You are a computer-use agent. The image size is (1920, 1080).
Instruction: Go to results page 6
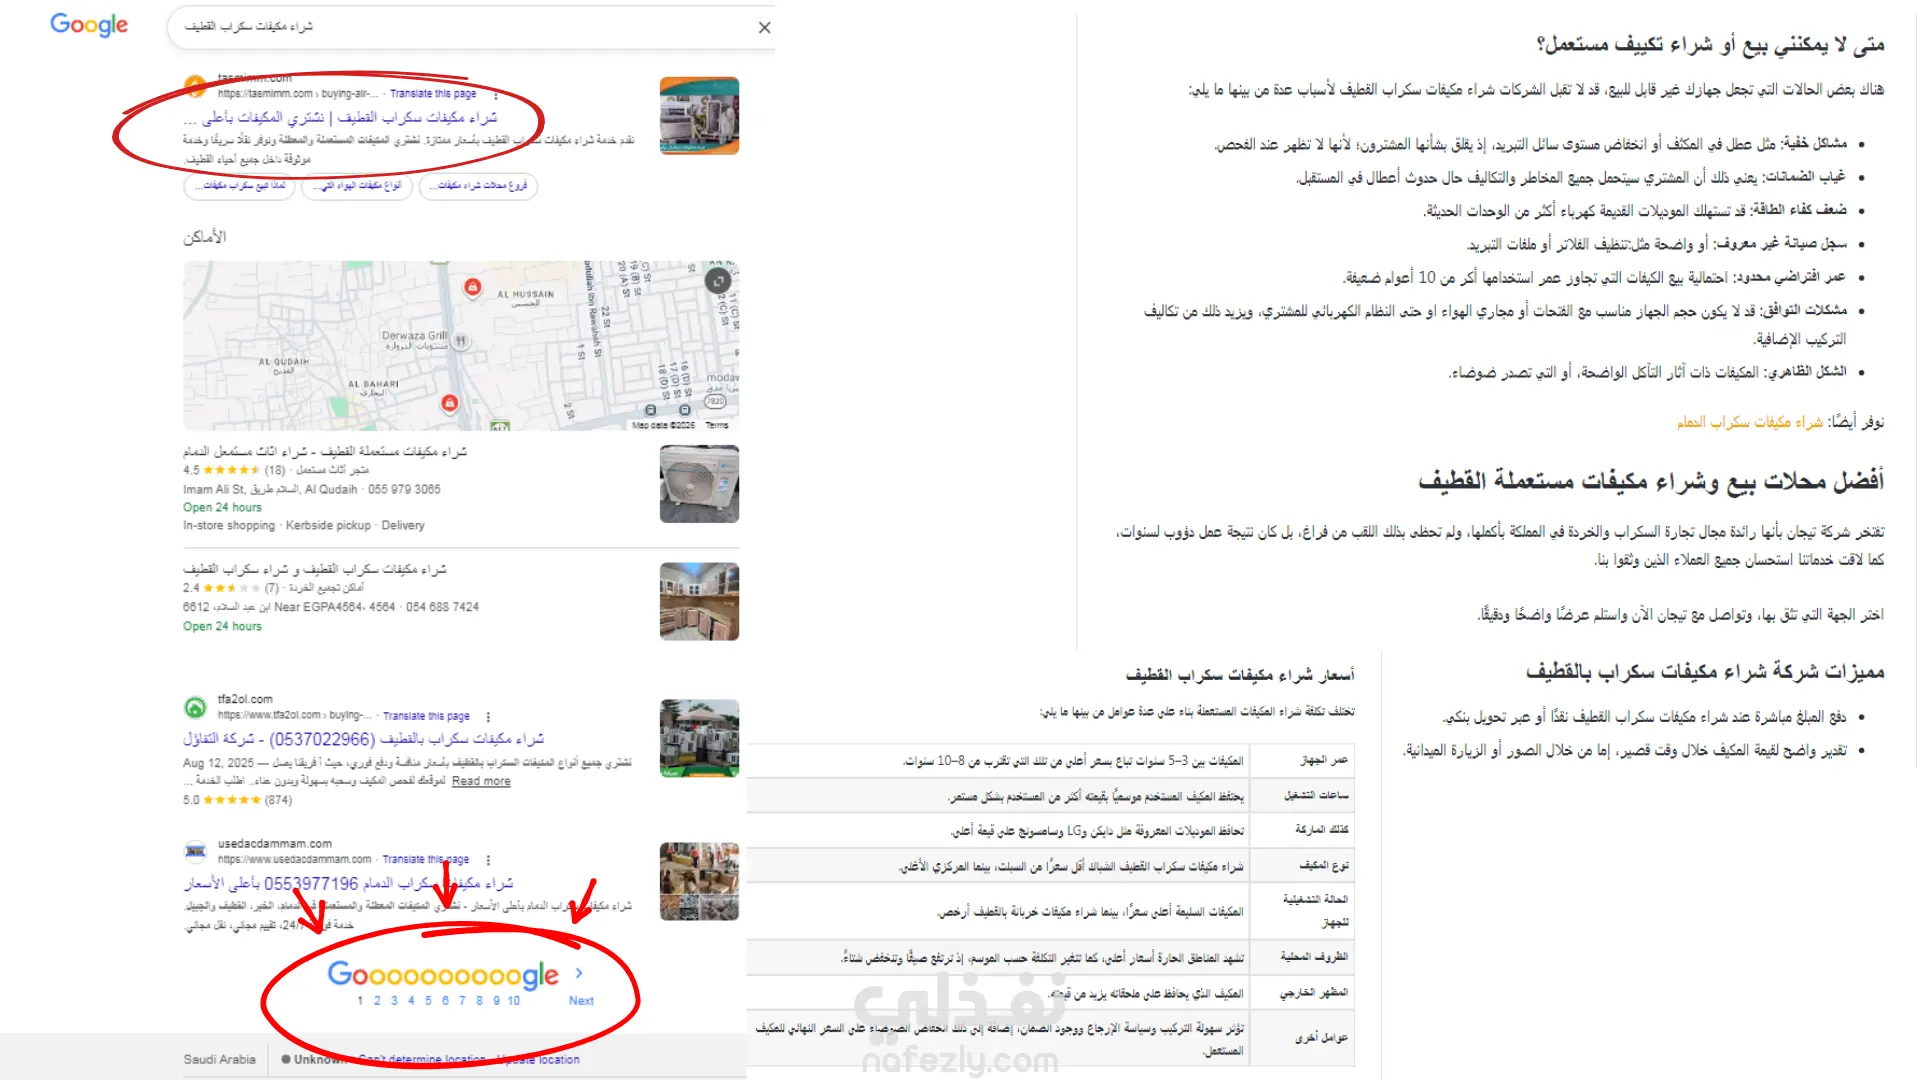[445, 1001]
